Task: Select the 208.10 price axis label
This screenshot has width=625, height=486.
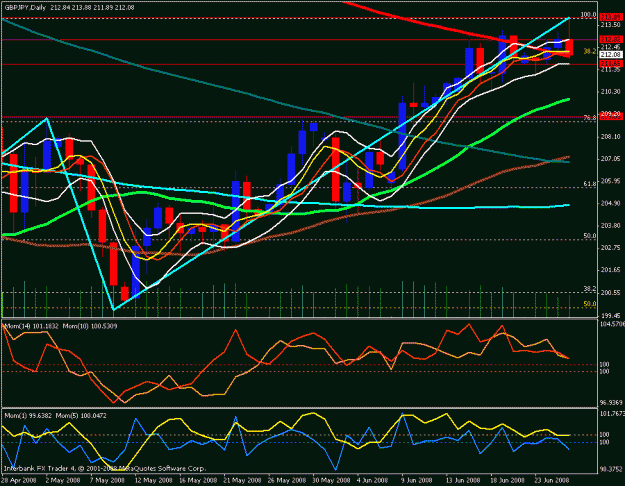Action: coord(610,136)
